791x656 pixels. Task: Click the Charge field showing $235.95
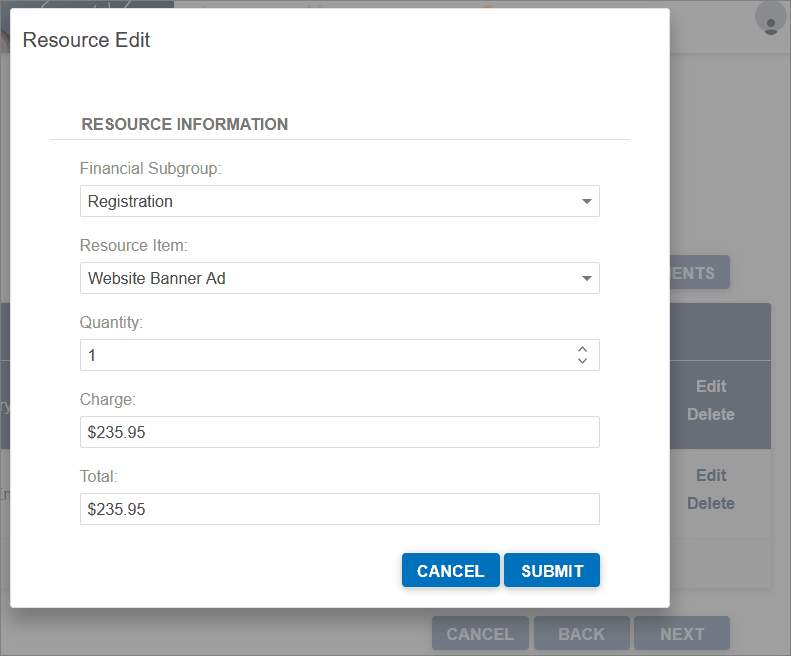[340, 432]
